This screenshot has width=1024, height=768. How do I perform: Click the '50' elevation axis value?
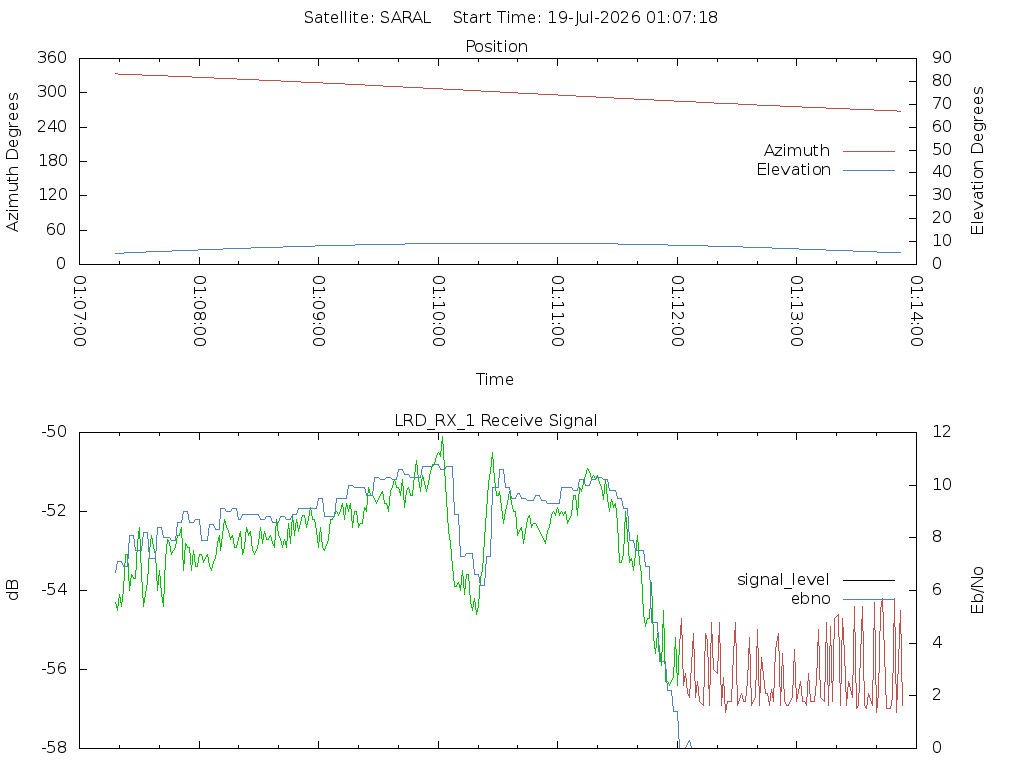point(942,149)
